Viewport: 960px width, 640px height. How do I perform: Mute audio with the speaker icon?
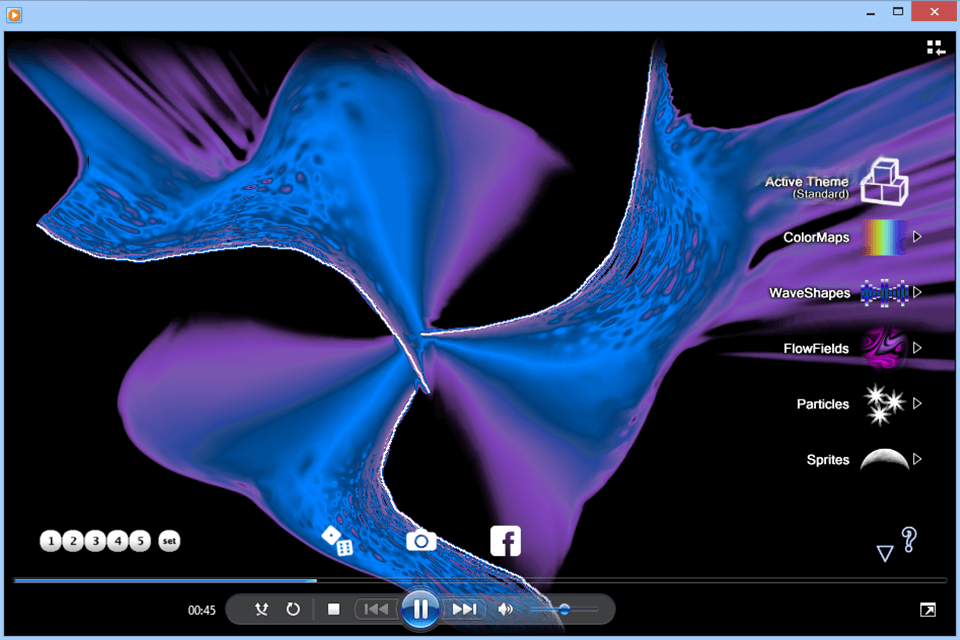[505, 609]
